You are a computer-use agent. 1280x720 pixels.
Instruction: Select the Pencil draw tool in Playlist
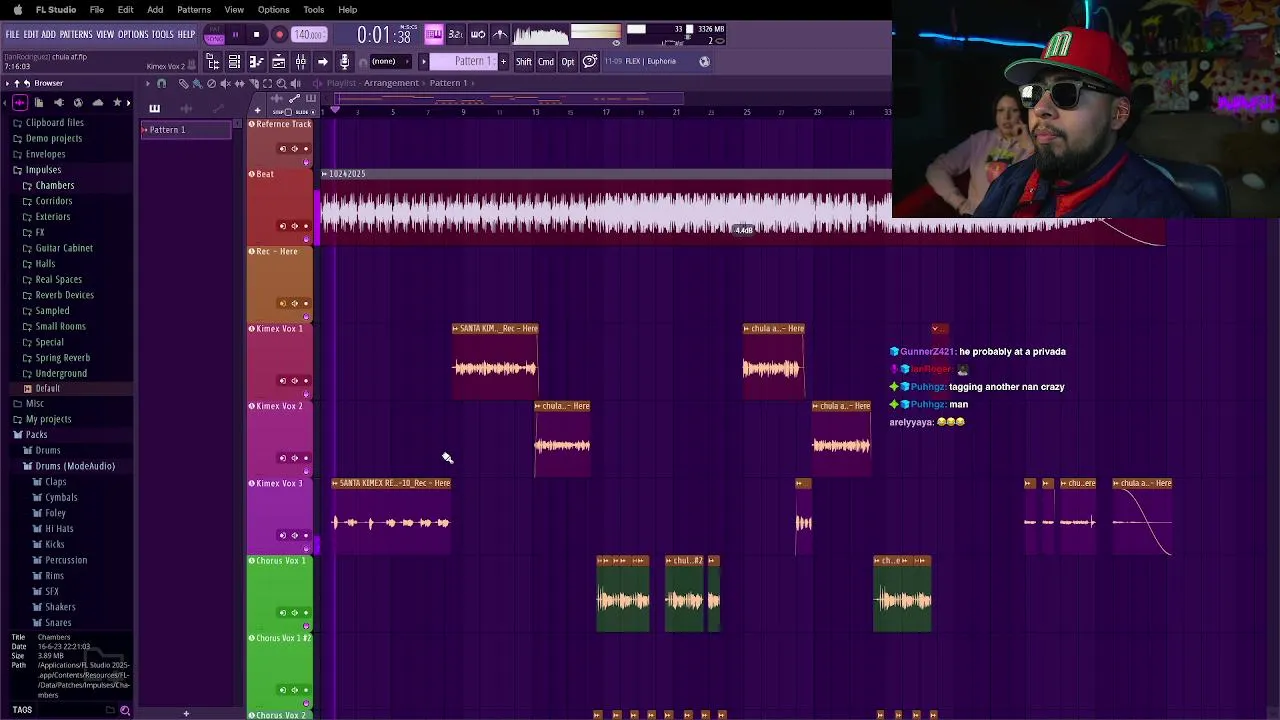(x=183, y=83)
